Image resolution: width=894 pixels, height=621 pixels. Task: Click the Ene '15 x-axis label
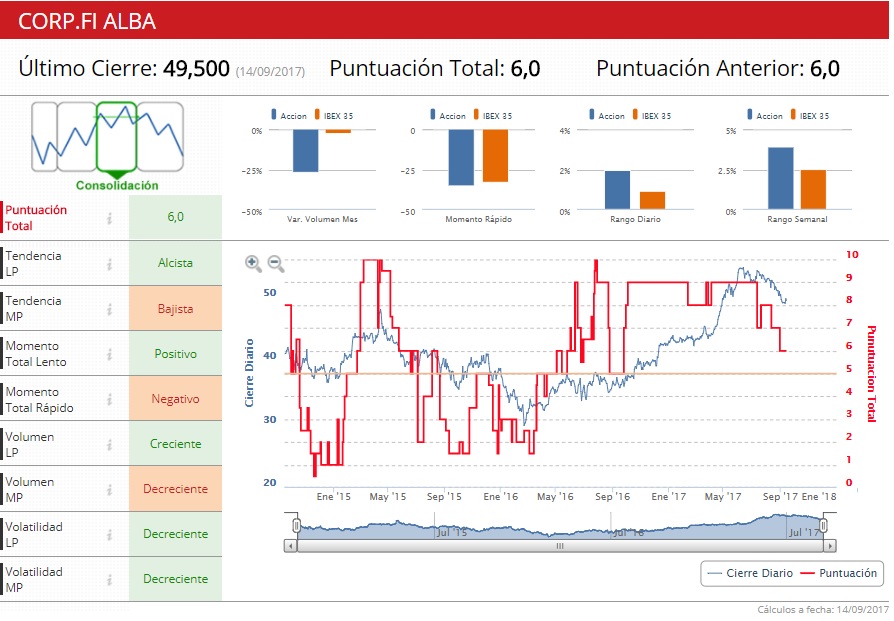click(334, 497)
